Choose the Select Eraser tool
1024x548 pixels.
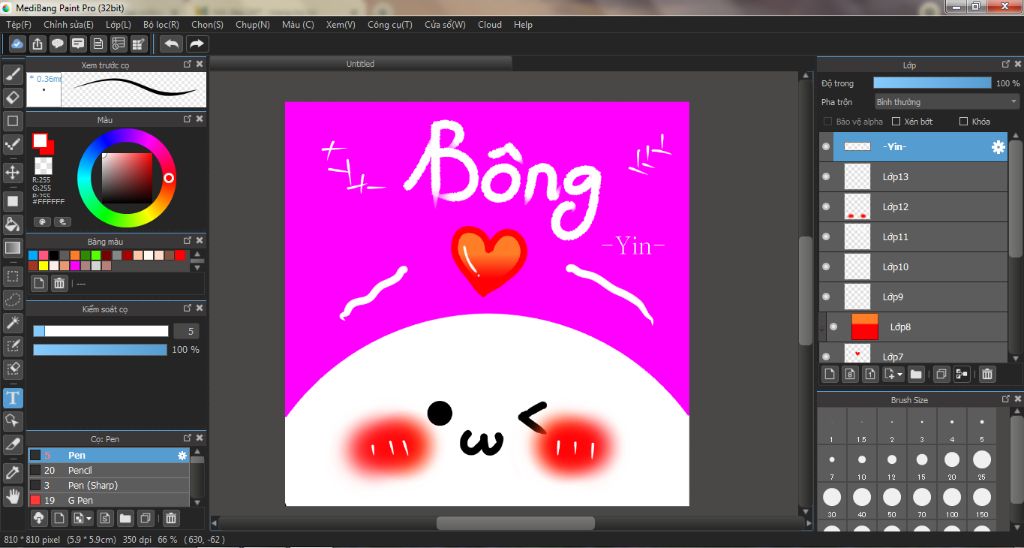pyautogui.click(x=13, y=368)
